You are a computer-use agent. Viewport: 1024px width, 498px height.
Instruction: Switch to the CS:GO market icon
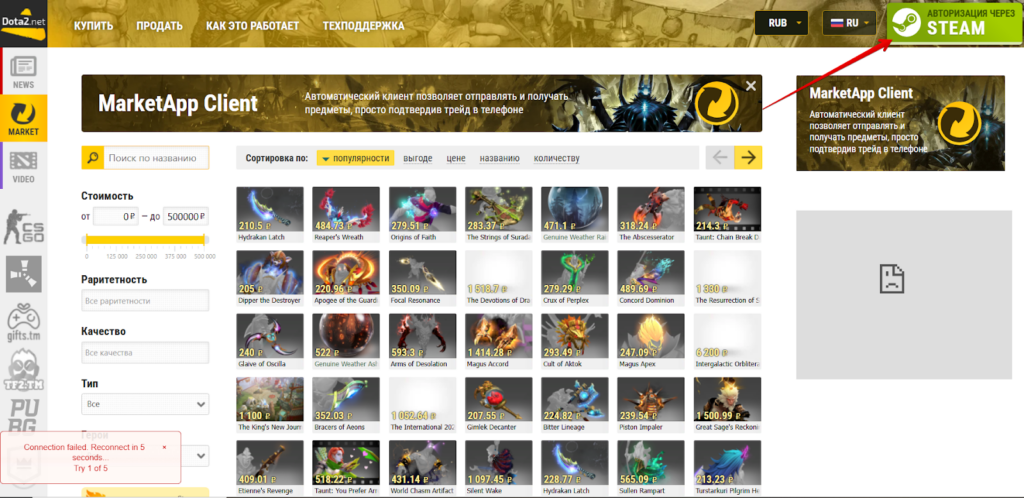(x=24, y=226)
